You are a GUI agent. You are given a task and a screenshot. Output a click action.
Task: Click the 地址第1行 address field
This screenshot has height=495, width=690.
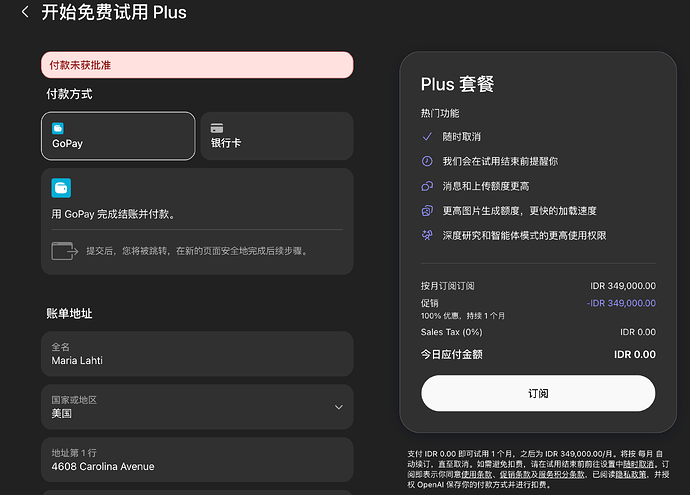click(x=197, y=460)
